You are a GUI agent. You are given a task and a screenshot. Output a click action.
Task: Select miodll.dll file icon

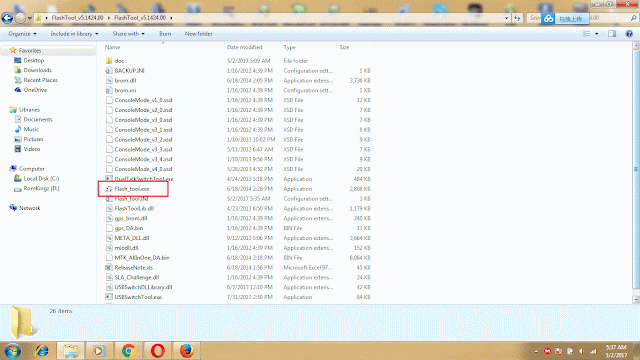point(109,248)
